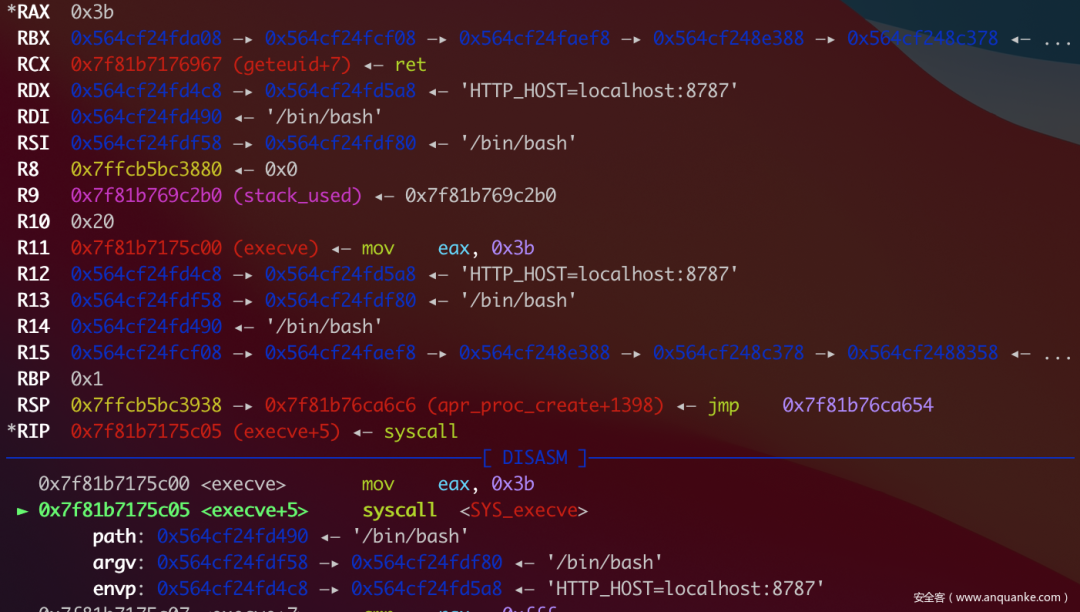
Task: Click the green current-instruction arrow marker
Action: coord(23,511)
